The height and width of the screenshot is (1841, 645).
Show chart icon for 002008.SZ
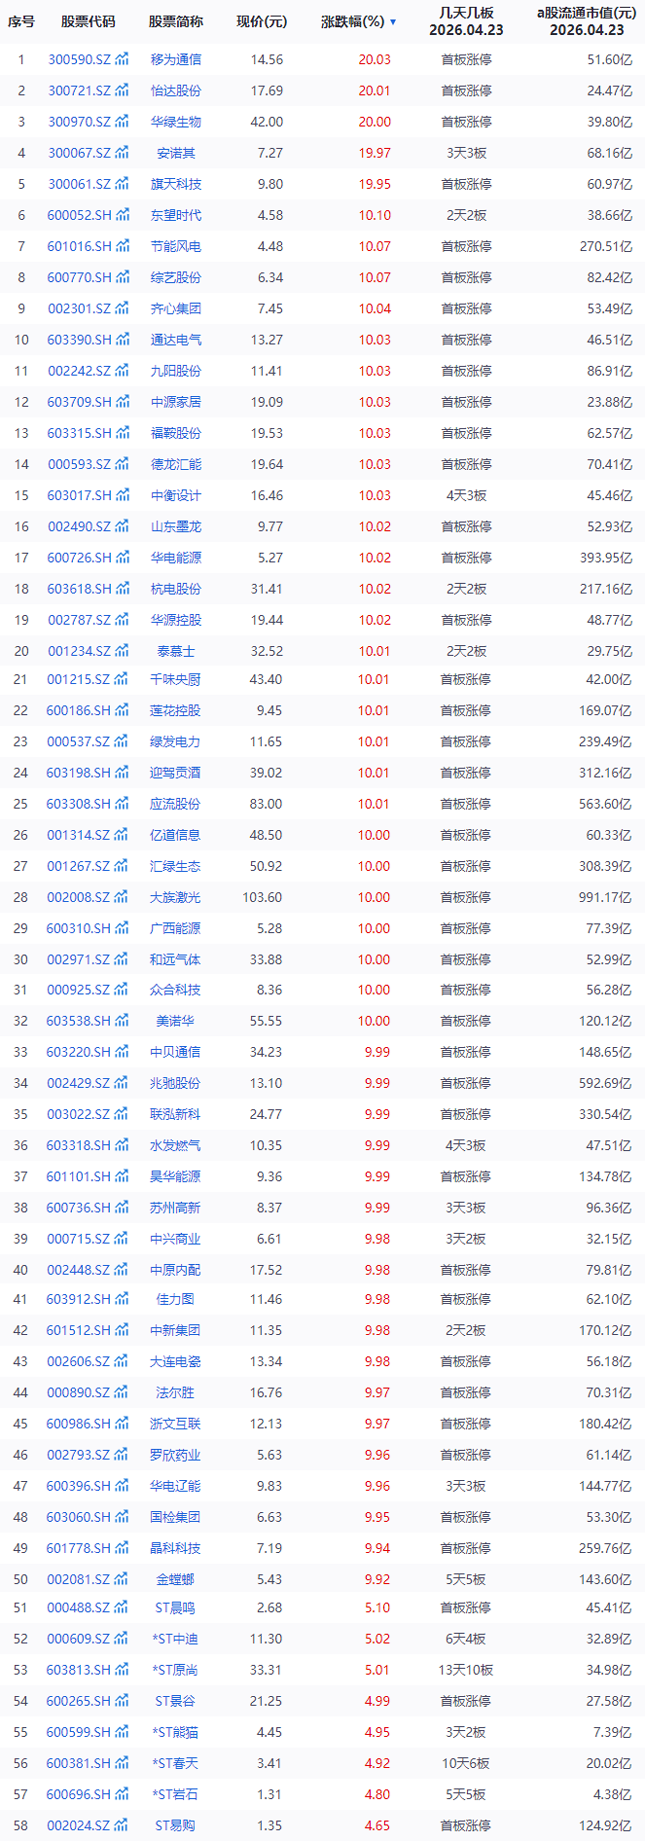pos(122,898)
